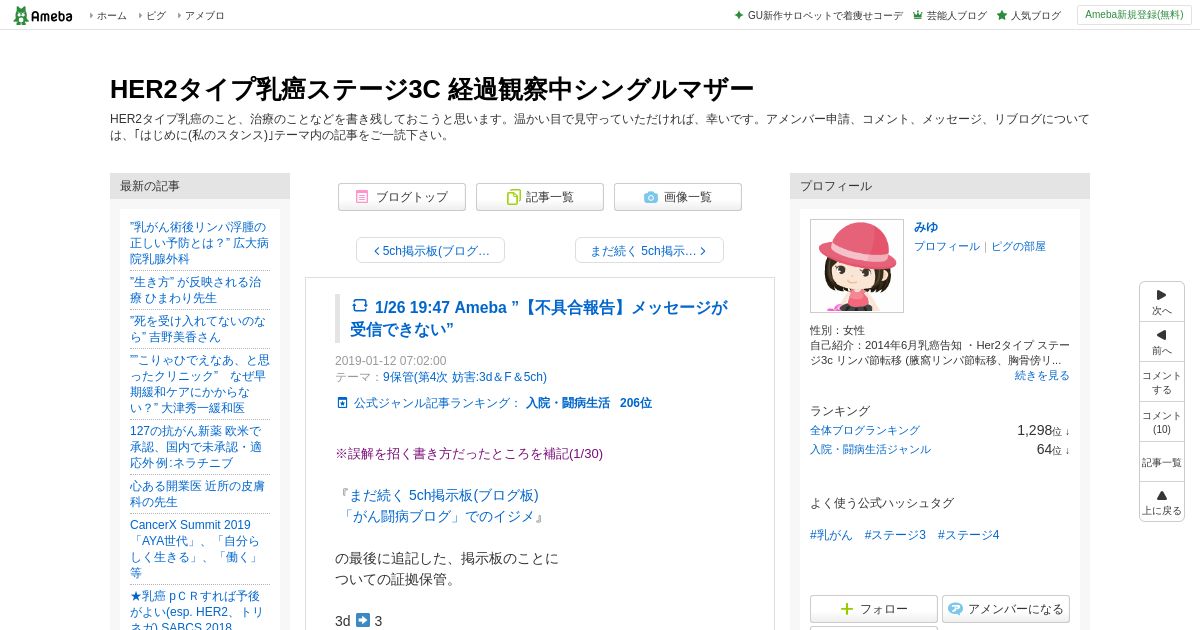Click the blue arrow emoji after 3d
Screen dimensions: 1200x630
point(363,620)
